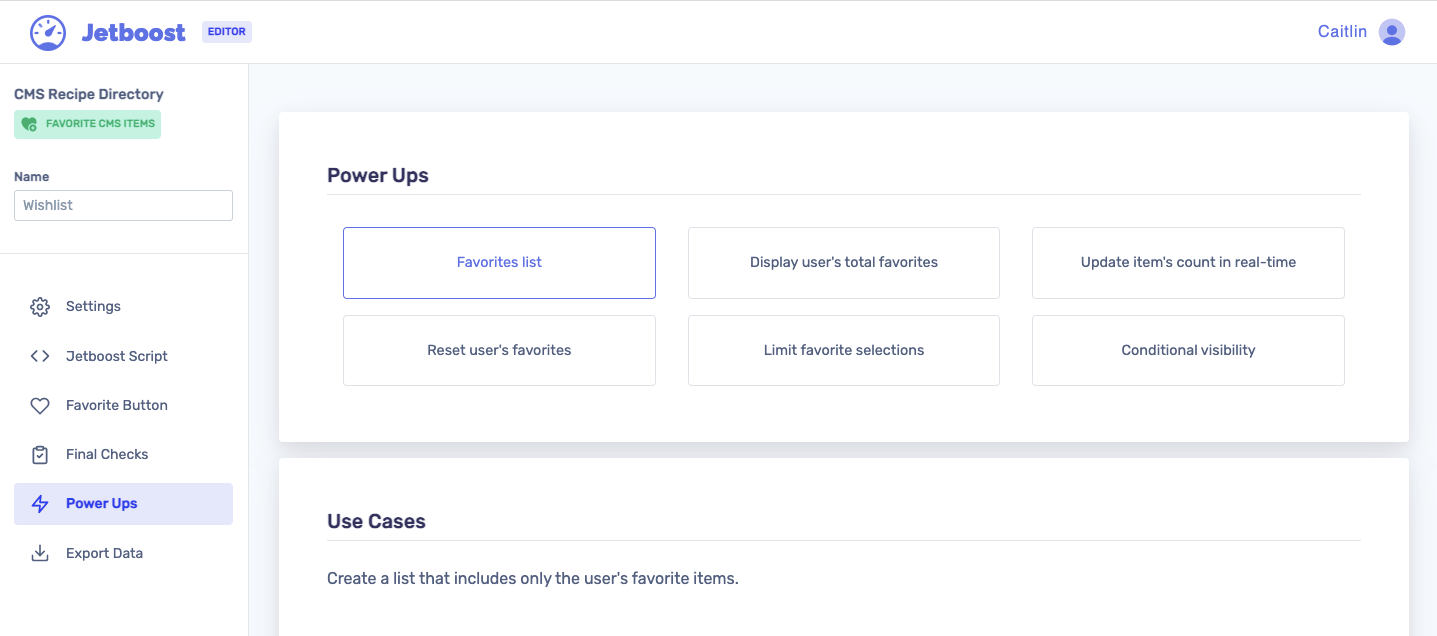Select the Favorites list power up card
Screen dimensions: 1437x636
(x=499, y=262)
